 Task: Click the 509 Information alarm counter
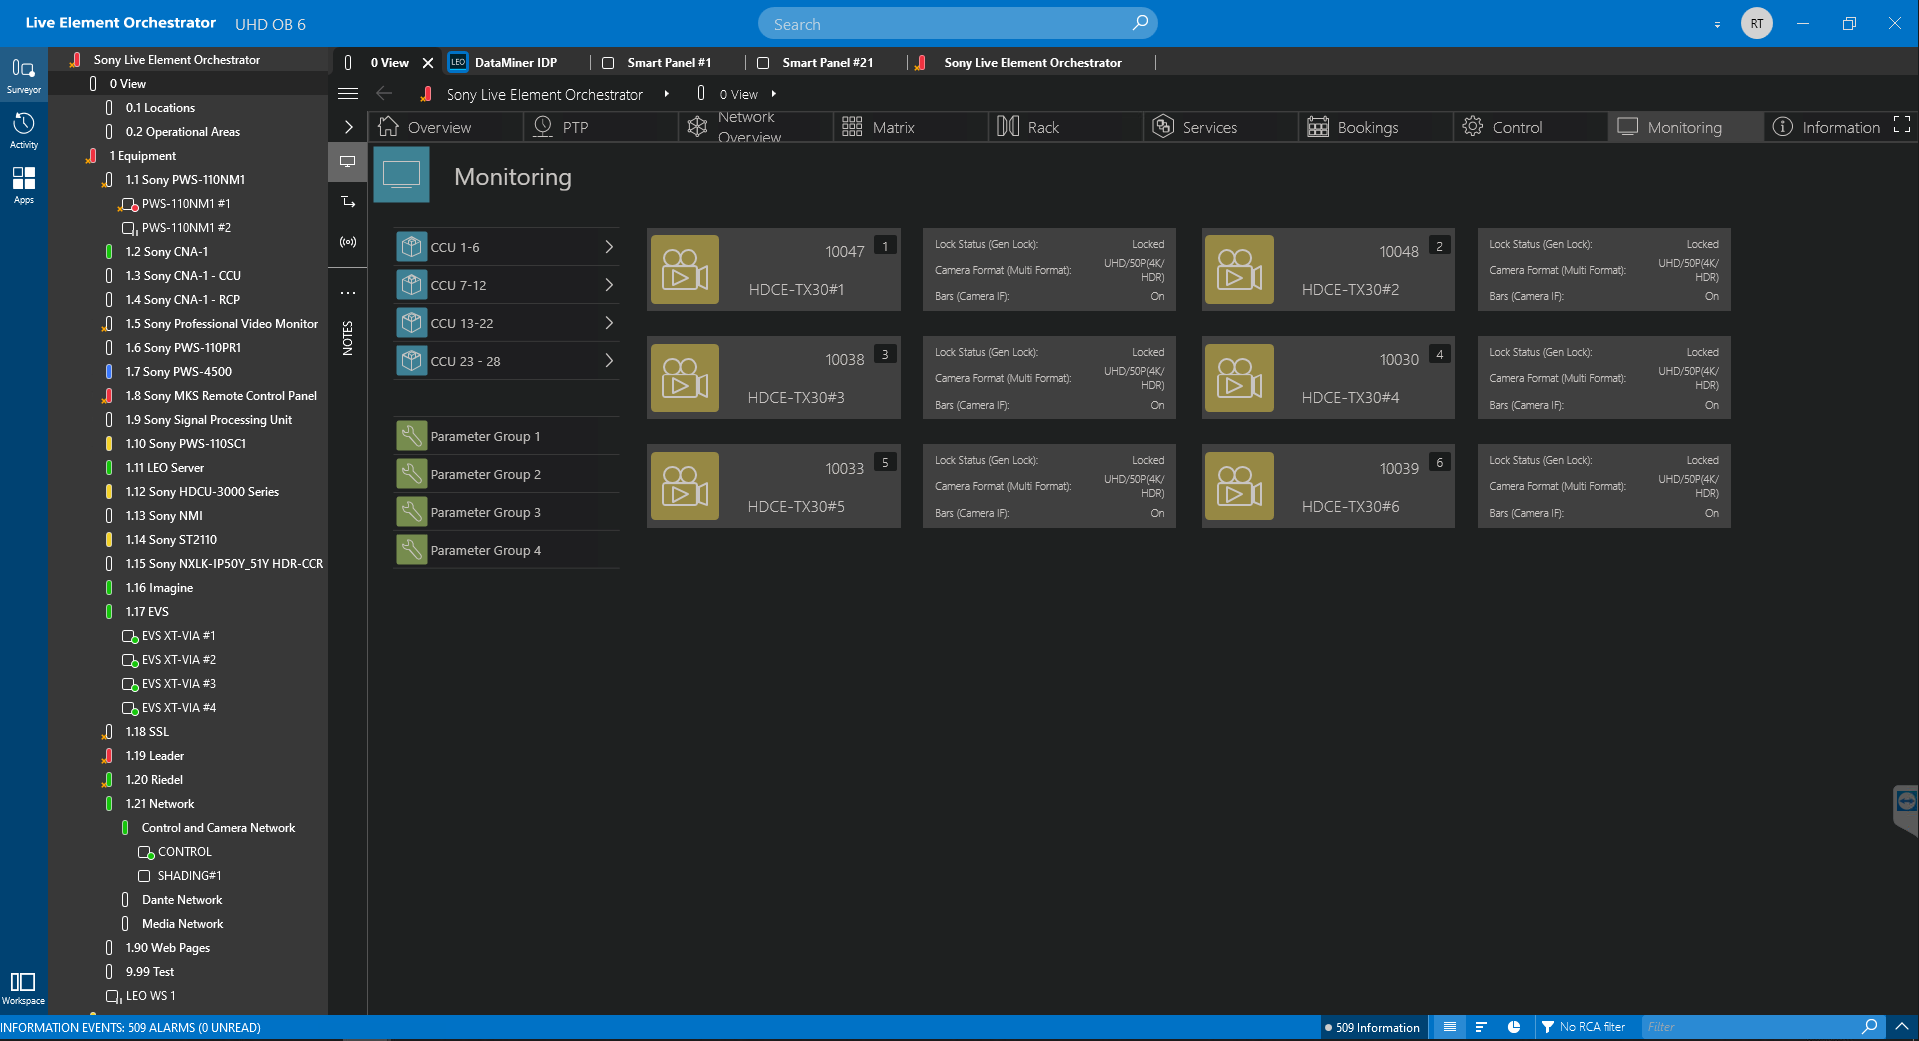click(x=1372, y=1027)
